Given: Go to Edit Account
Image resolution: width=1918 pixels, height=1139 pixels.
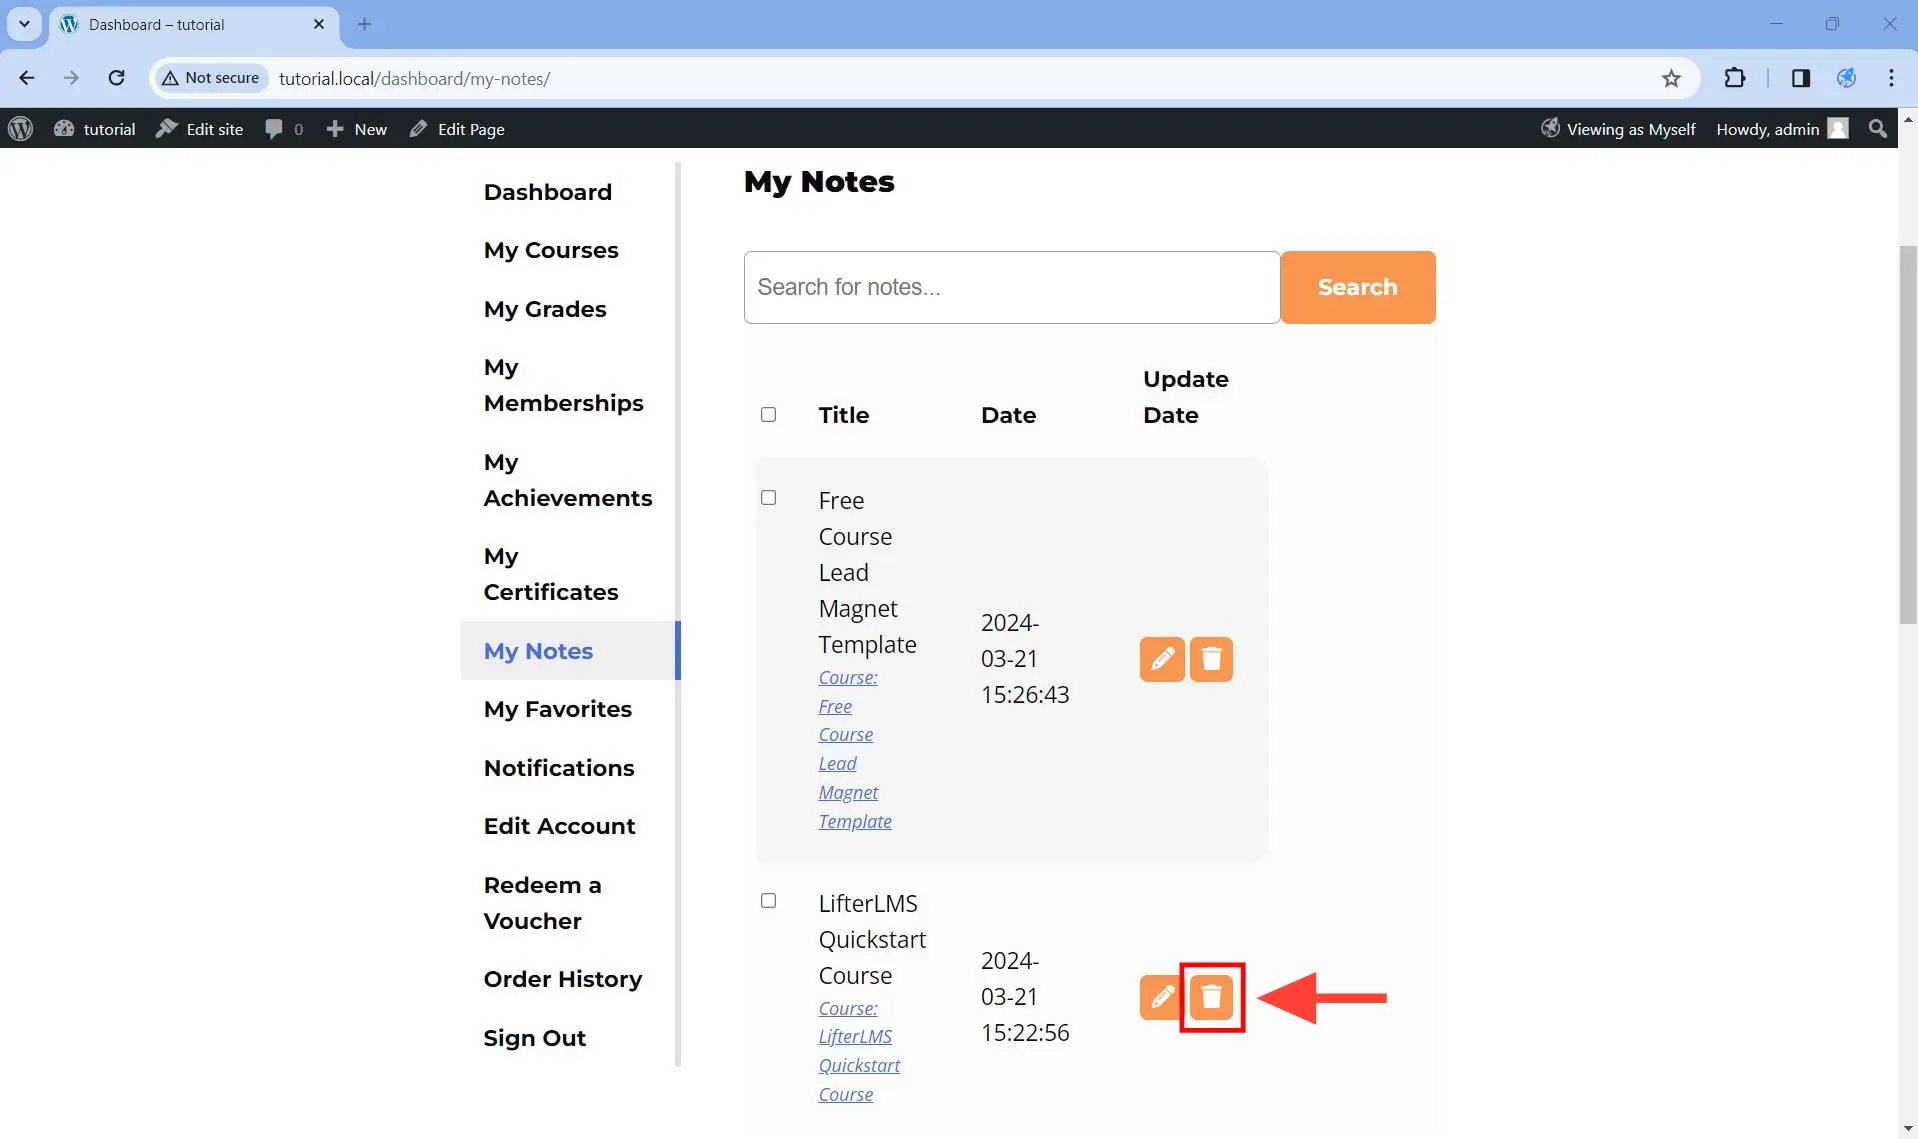Looking at the screenshot, I should 560,826.
